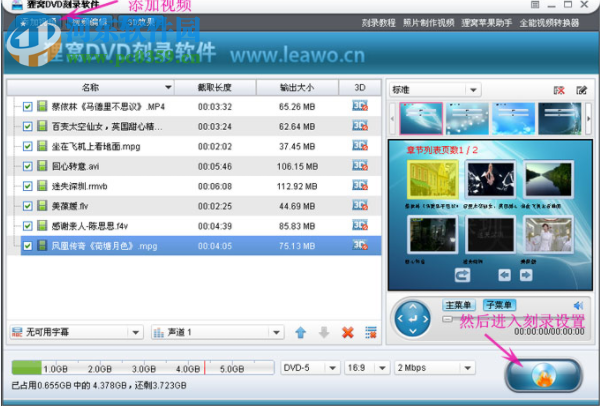The image size is (600, 406).
Task: Open 照片制作视频 link
Action: coord(429,23)
